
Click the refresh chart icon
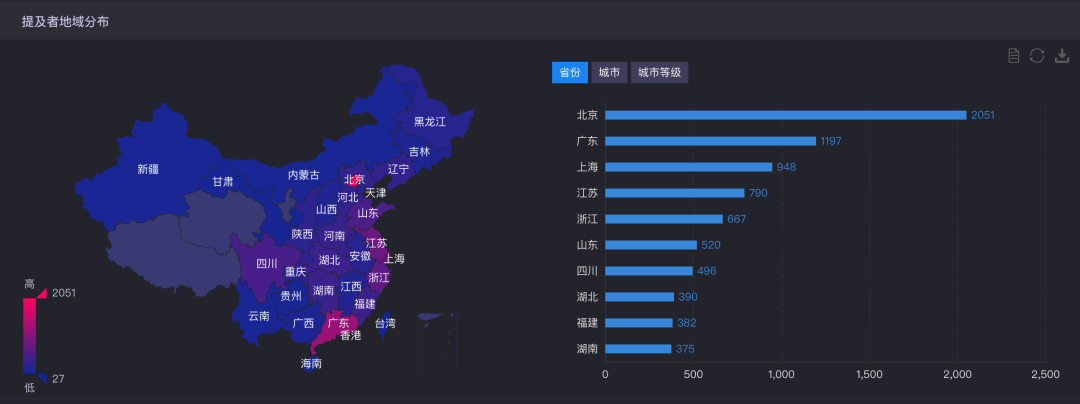coord(1037,56)
